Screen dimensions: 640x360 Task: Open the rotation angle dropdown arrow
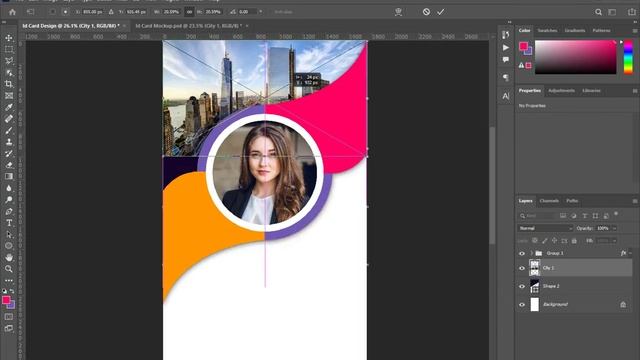click(261, 12)
